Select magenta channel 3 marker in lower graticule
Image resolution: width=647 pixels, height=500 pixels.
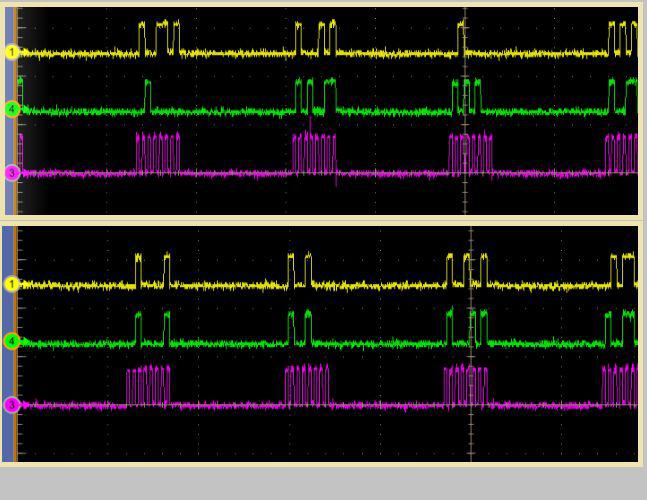pyautogui.click(x=12, y=405)
